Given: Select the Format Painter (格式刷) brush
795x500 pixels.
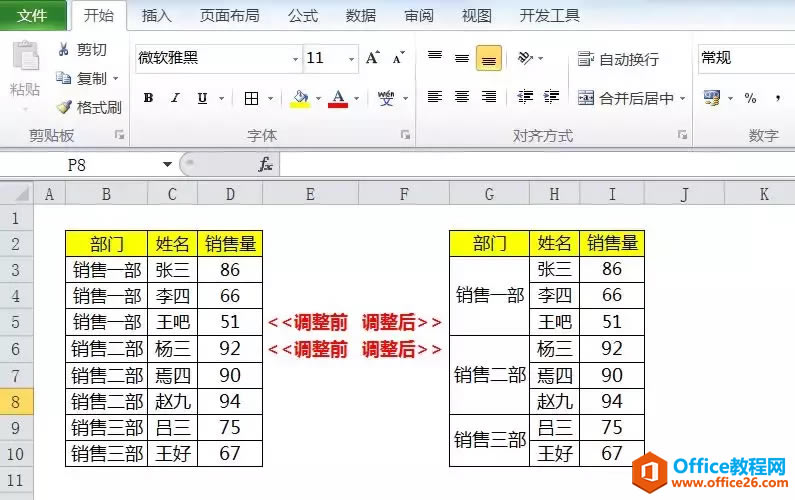Looking at the screenshot, I should pos(64,106).
